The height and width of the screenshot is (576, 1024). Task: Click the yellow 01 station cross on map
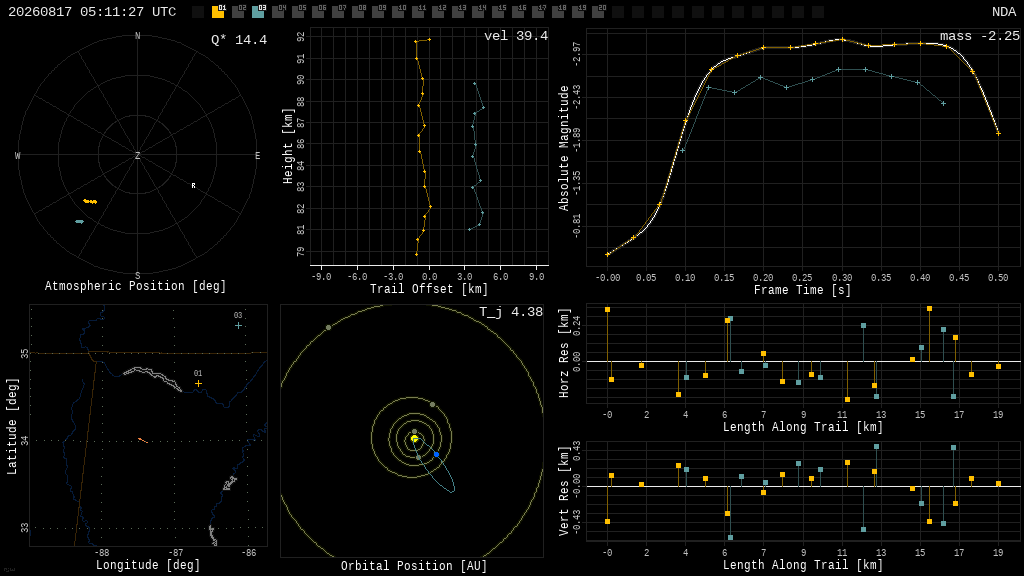point(199,383)
